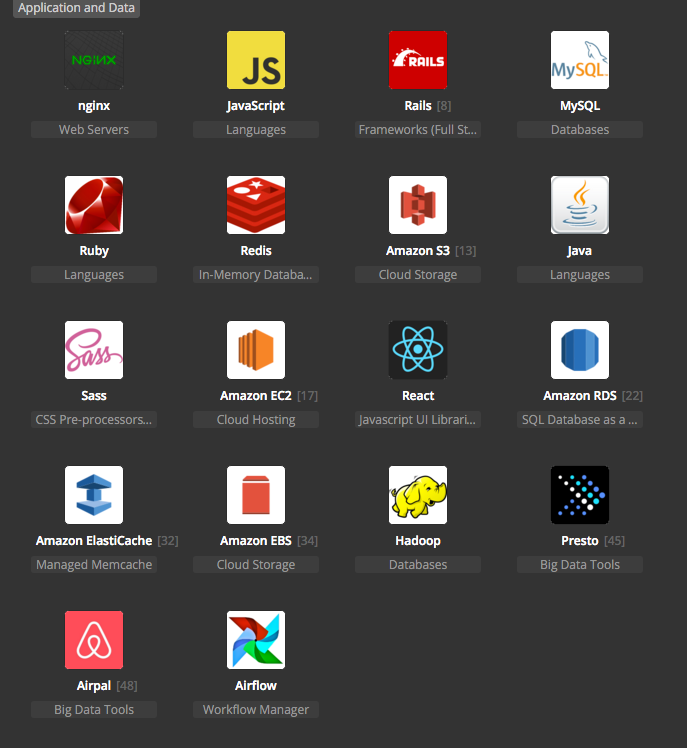Open the Frameworks (Full St... tag

[418, 130]
